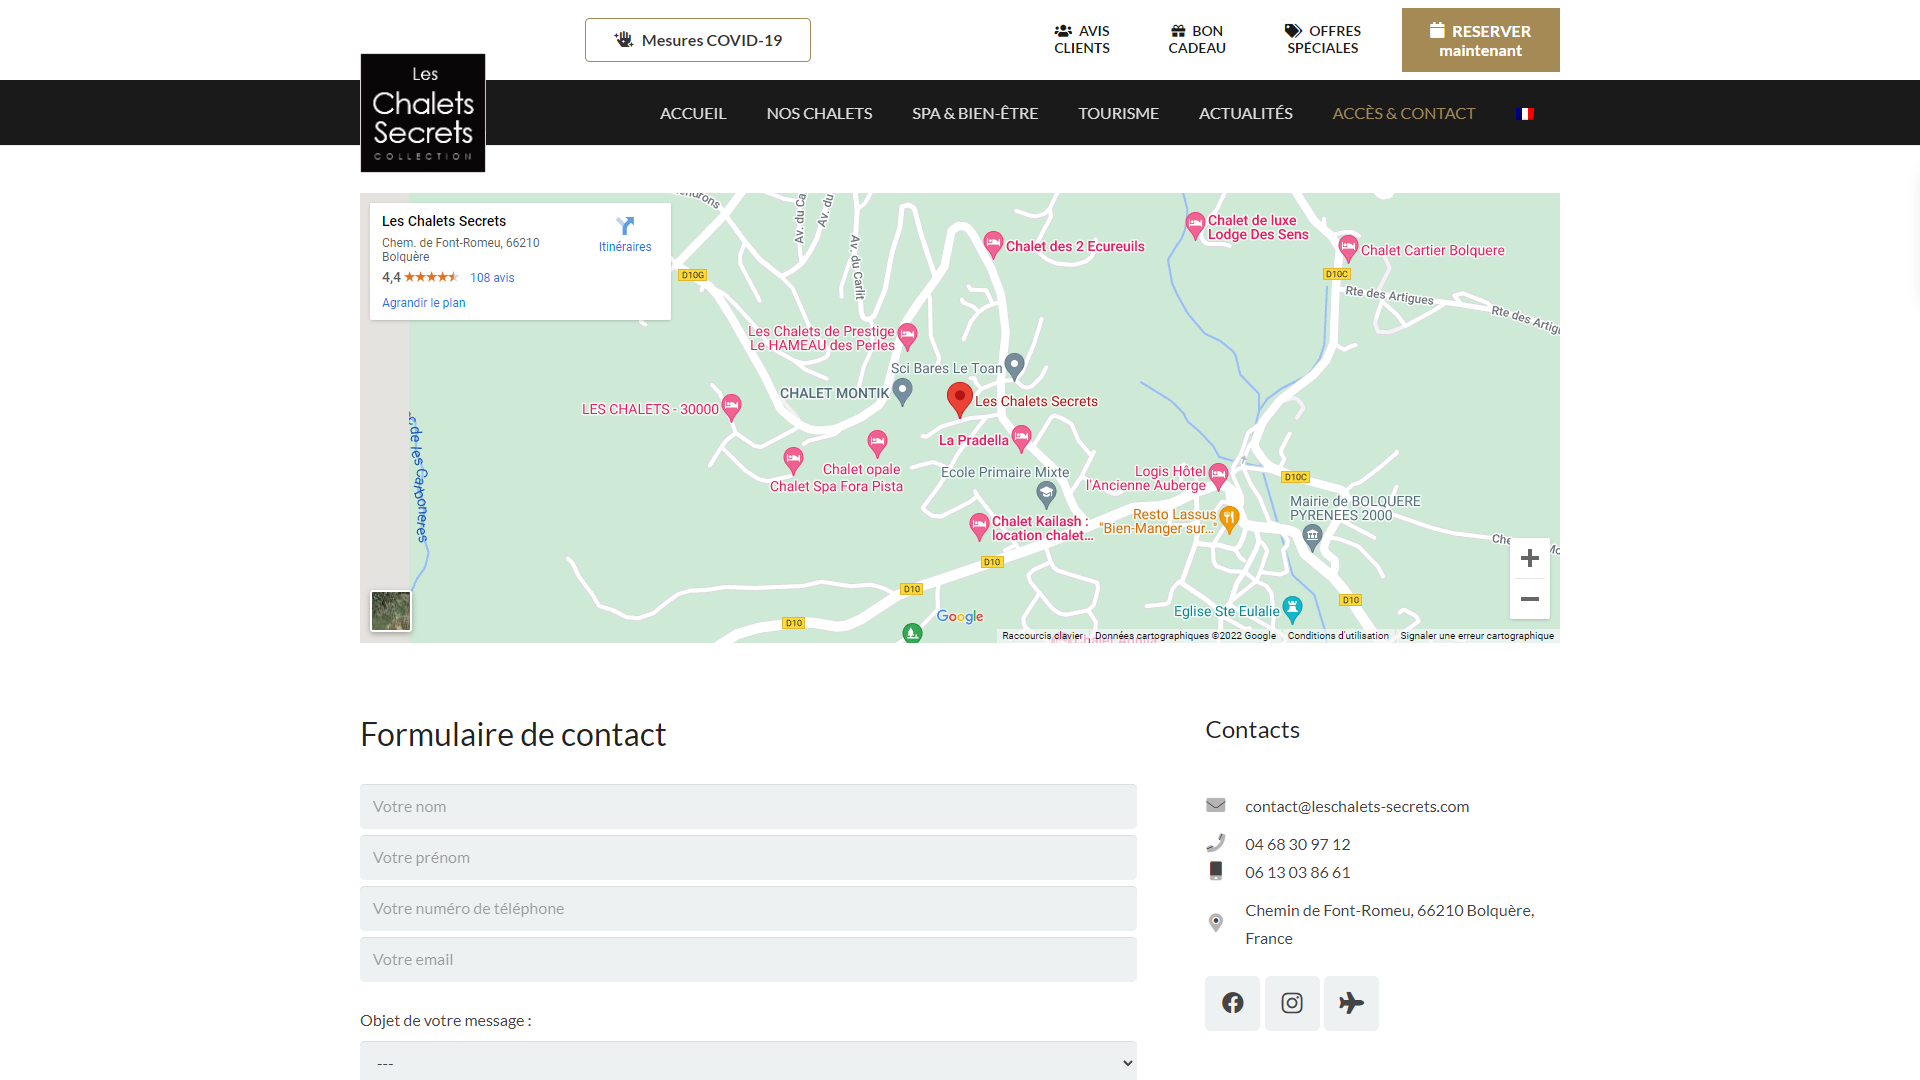Click the Ecole Primaire Mixte pin
1920x1080 pixels.
coord(1046,493)
